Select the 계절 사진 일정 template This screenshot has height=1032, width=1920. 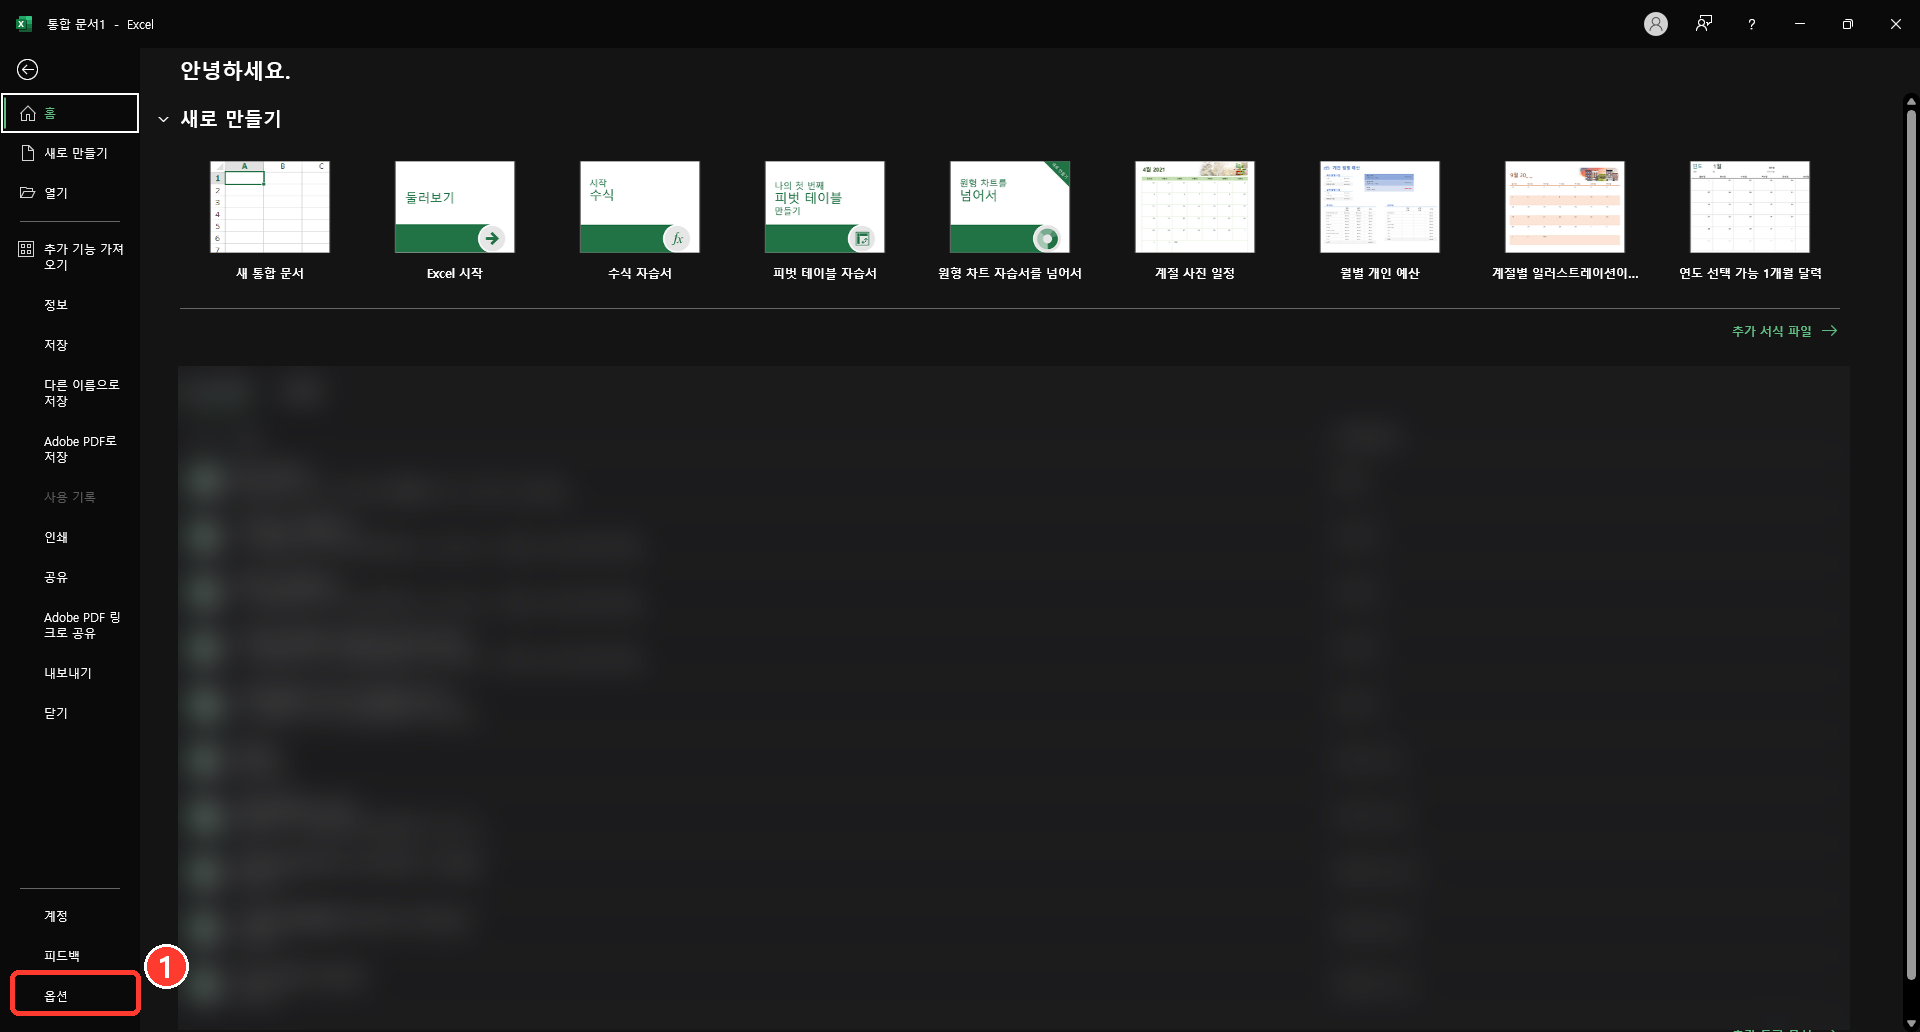(x=1195, y=221)
